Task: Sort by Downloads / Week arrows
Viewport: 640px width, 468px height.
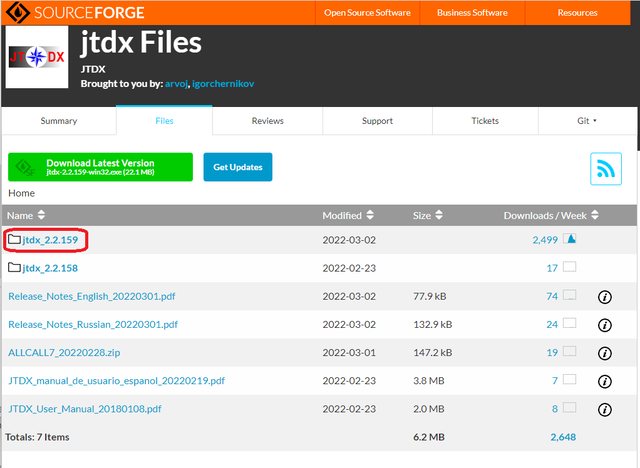Action: [595, 215]
